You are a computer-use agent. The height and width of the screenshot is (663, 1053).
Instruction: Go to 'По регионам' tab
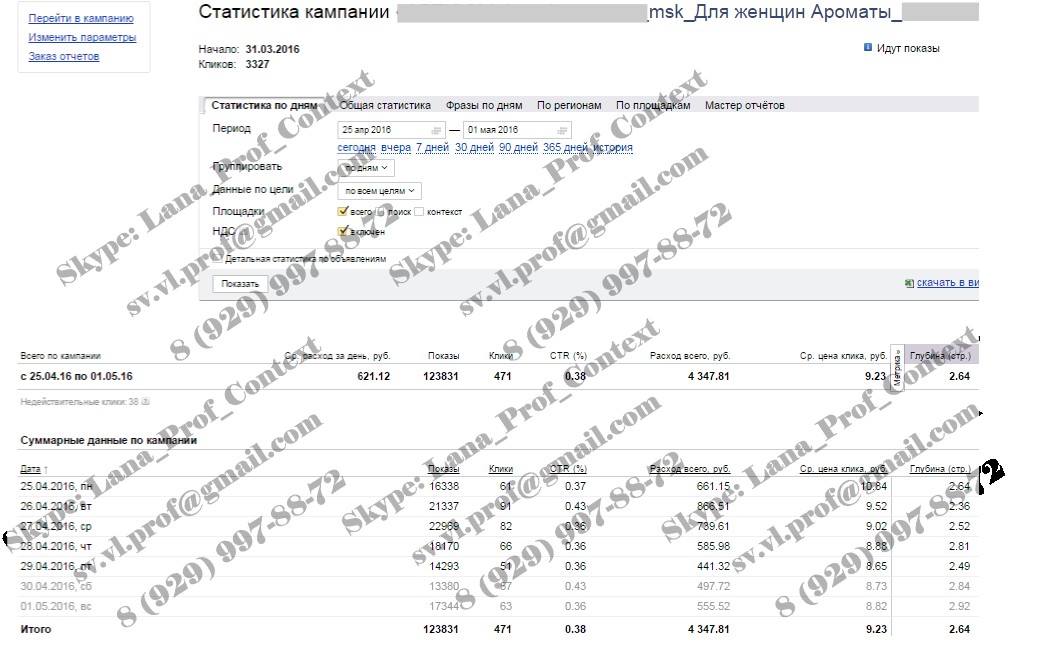(x=569, y=105)
